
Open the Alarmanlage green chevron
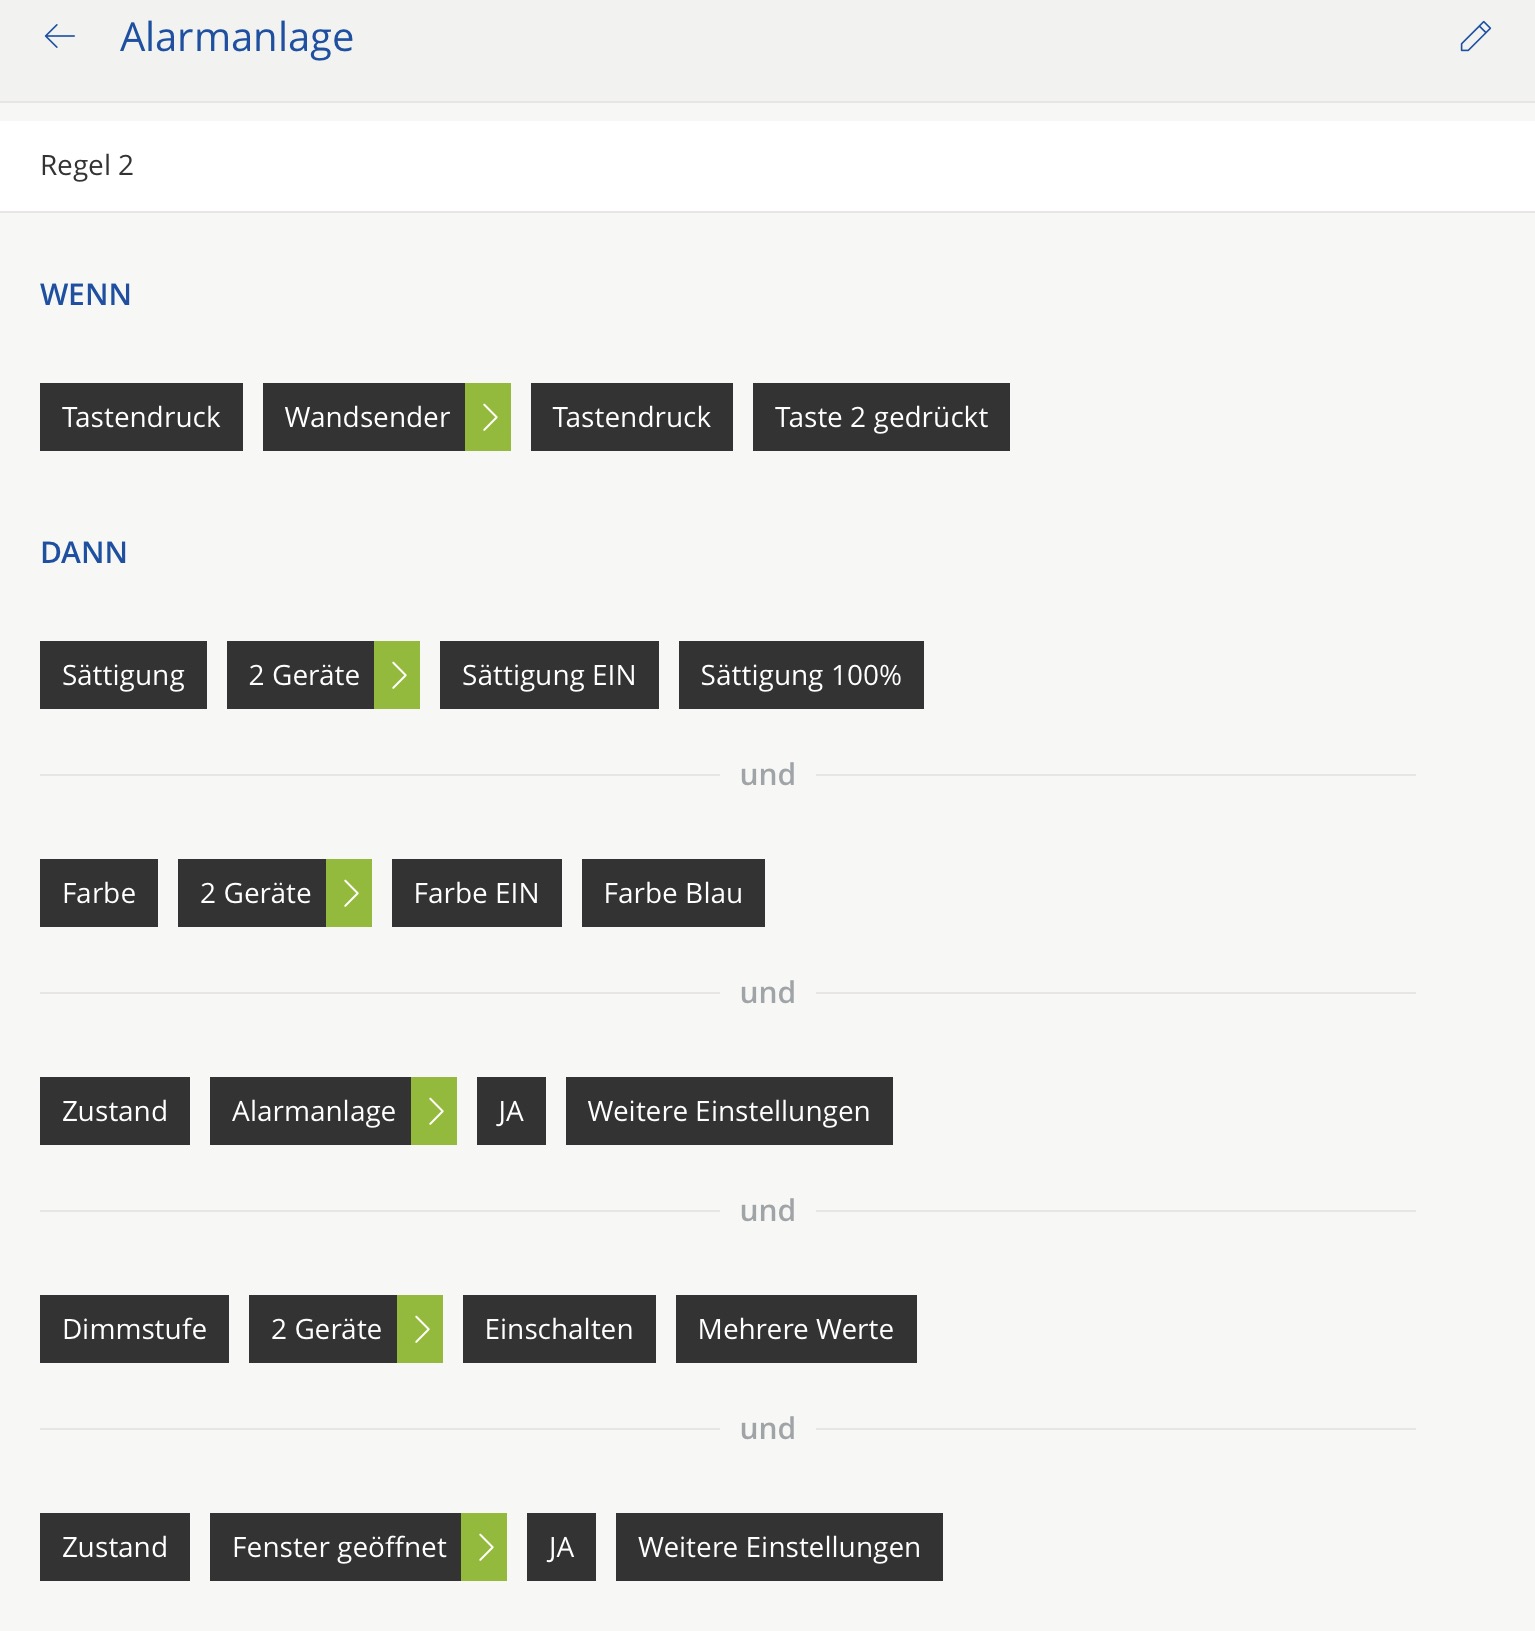(x=434, y=1111)
